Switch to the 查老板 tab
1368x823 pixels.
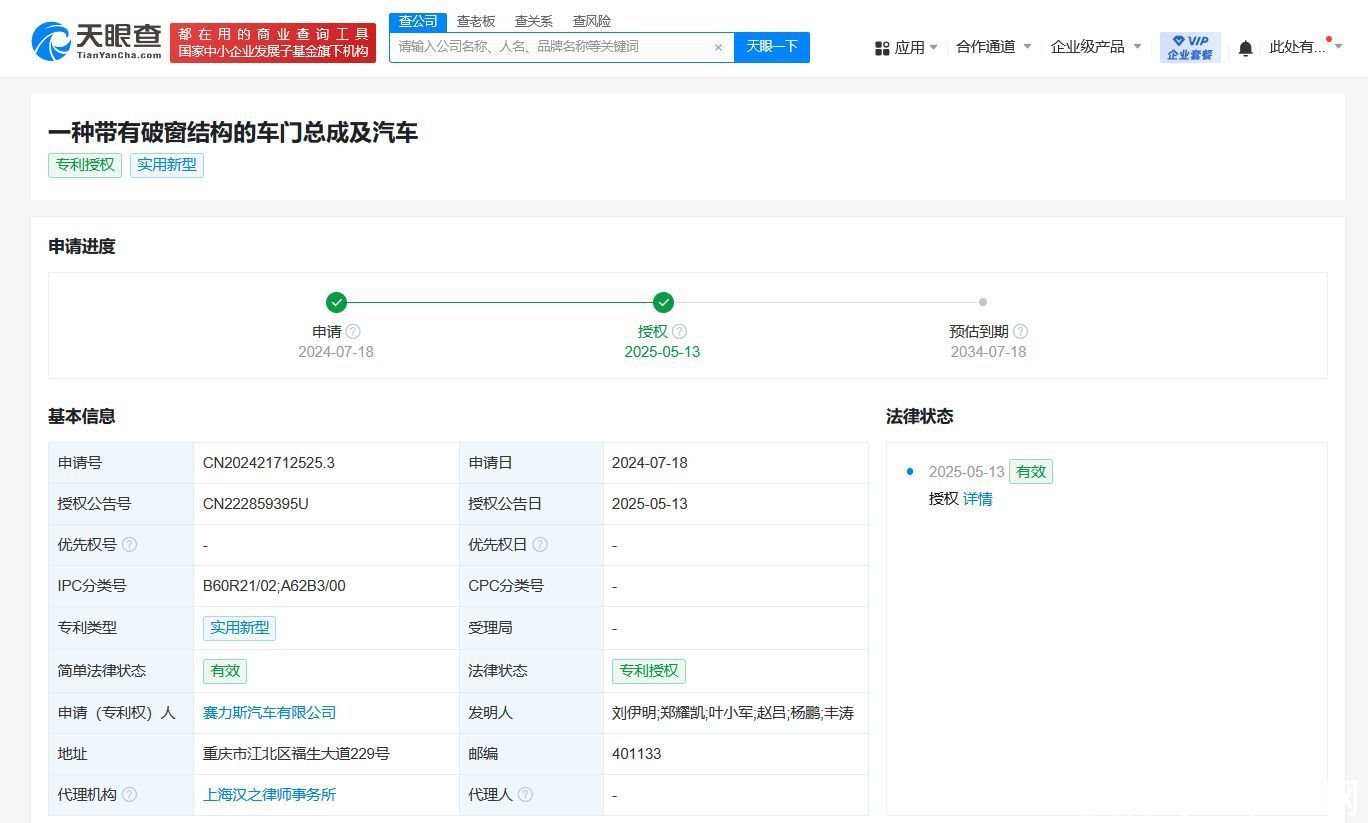pos(476,21)
